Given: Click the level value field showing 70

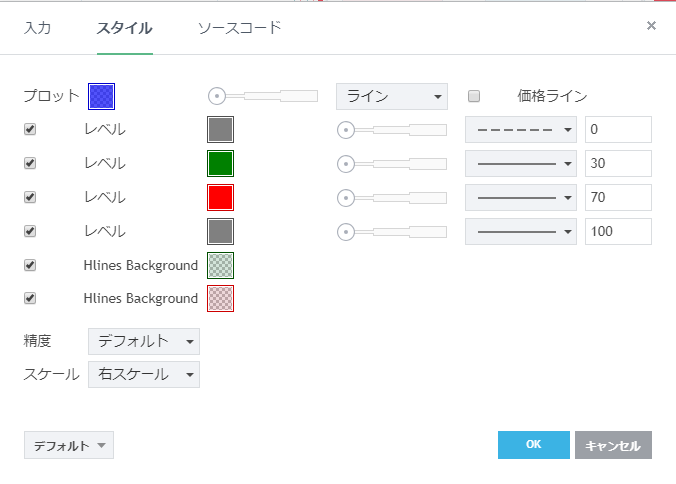Looking at the screenshot, I should [x=618, y=197].
